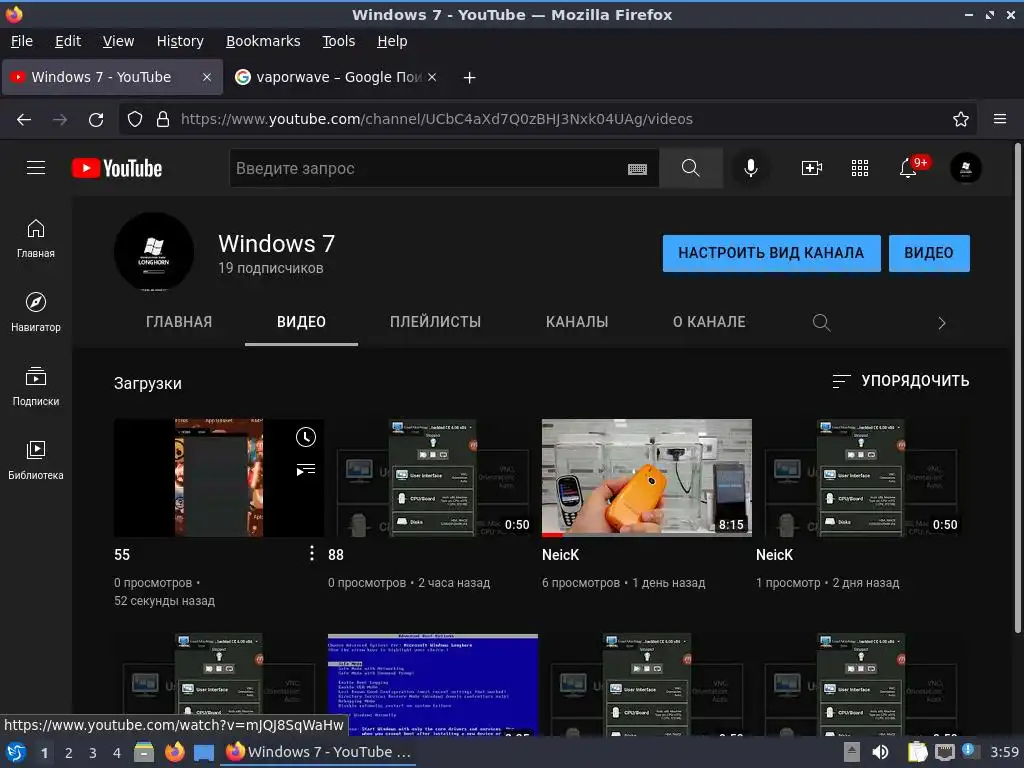The image size is (1024, 768).
Task: Open the Tools menu
Action: (x=338, y=41)
